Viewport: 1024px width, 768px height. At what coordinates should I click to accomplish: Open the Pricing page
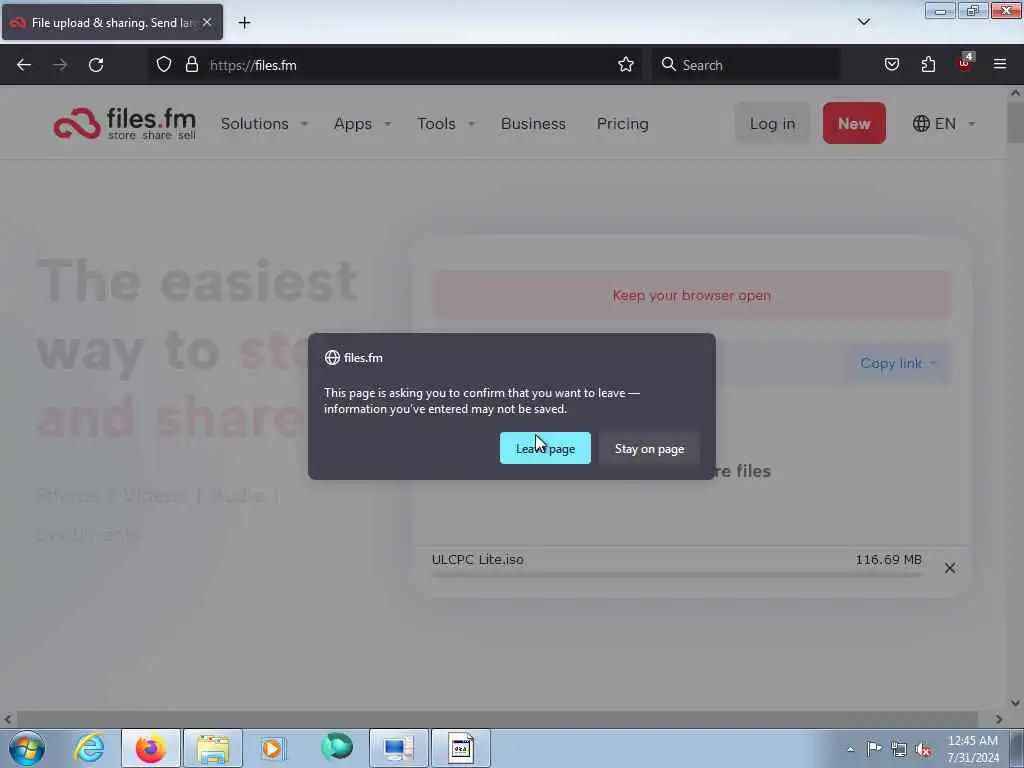pos(622,123)
